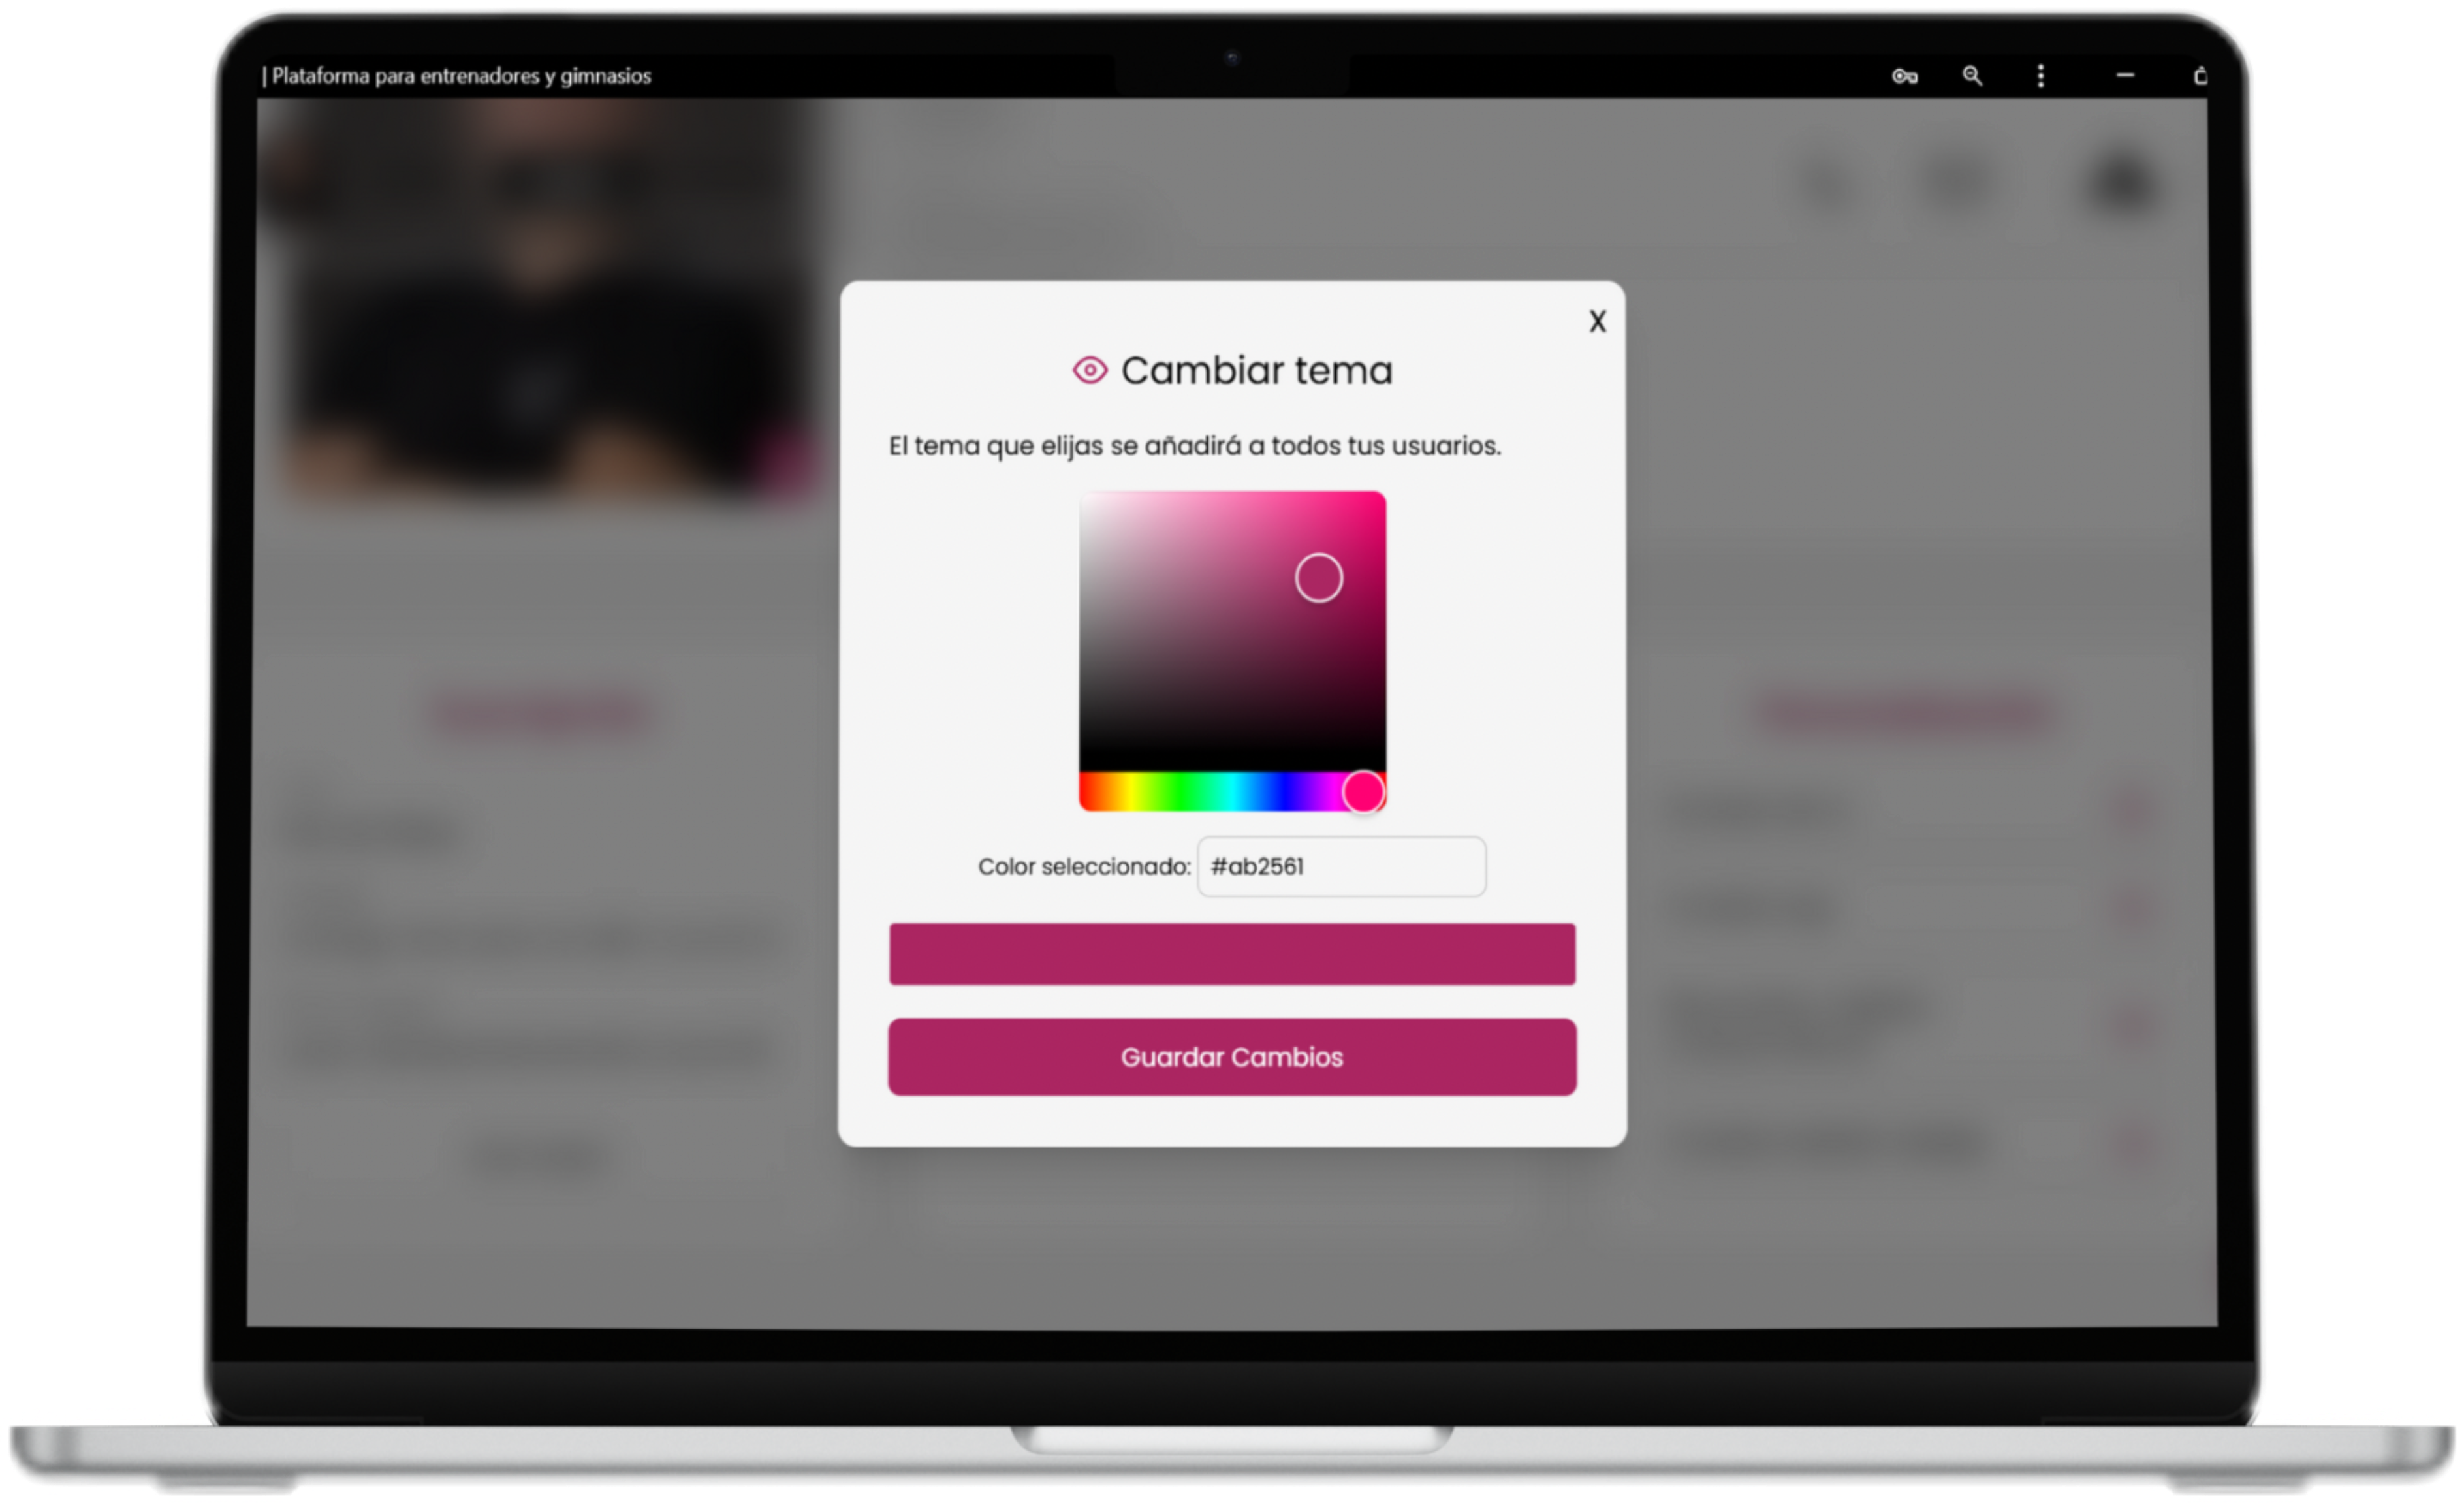This screenshot has width=2464, height=1503.
Task: Click the #ab2561 hex color input field
Action: click(1341, 866)
